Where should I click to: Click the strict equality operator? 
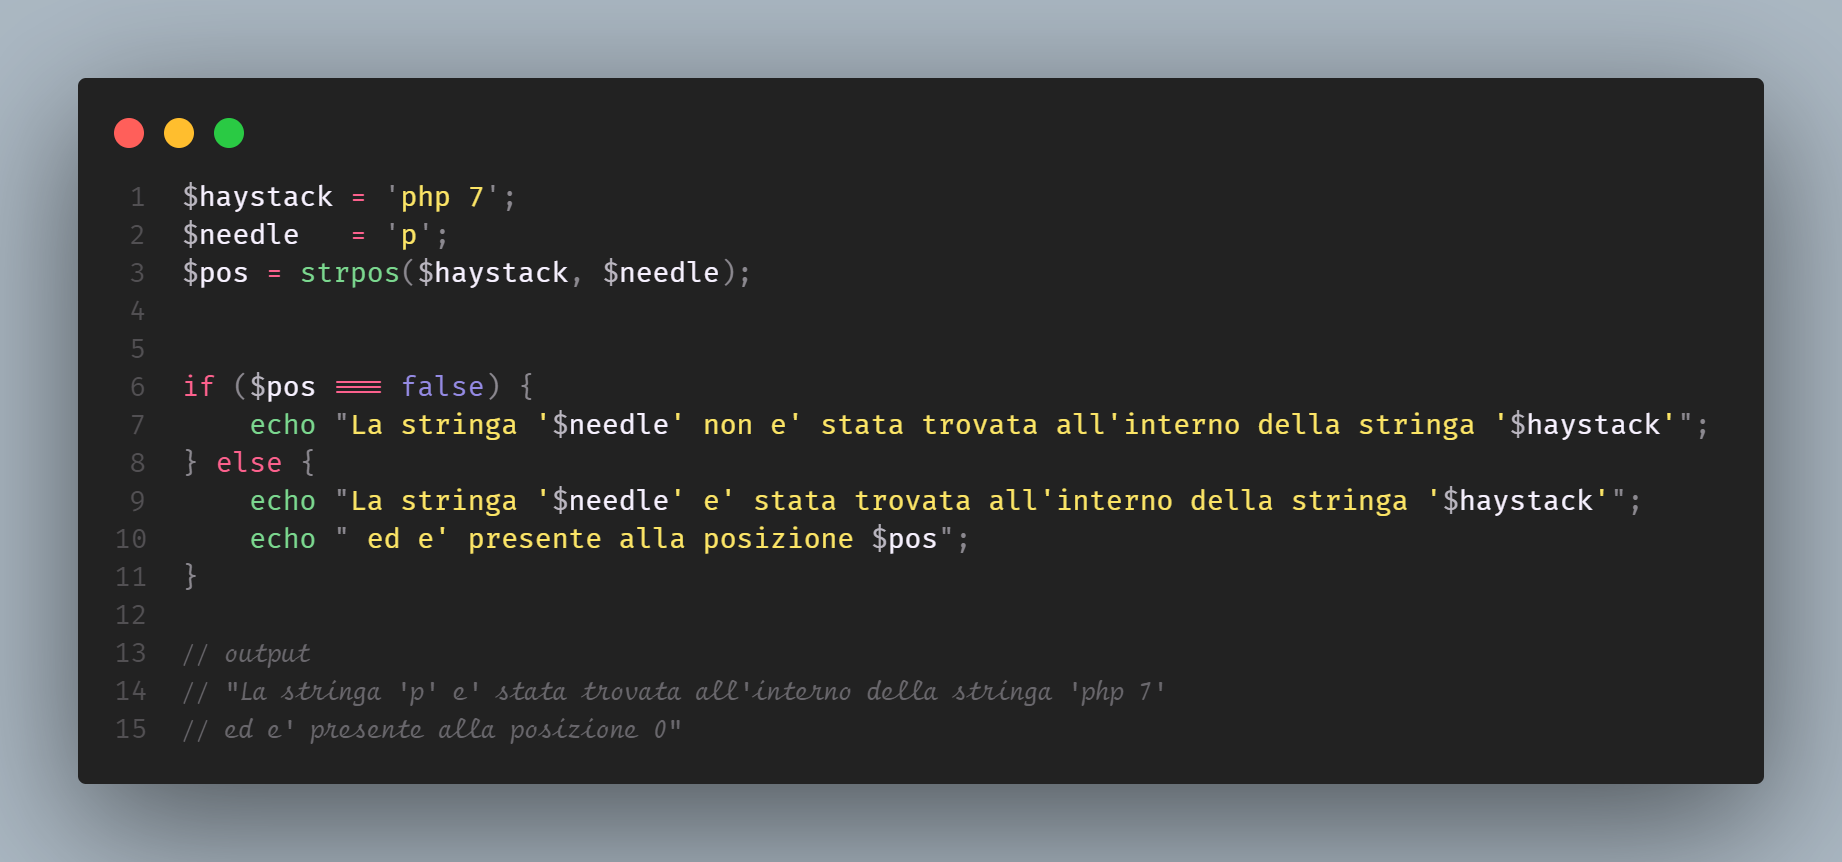pos(358,387)
